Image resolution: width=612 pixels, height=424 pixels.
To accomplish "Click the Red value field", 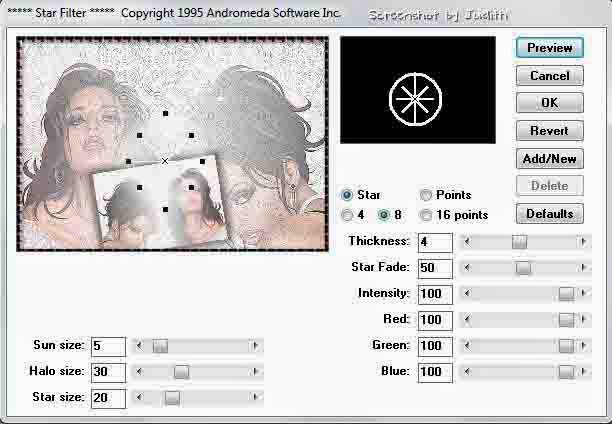I will pyautogui.click(x=435, y=320).
